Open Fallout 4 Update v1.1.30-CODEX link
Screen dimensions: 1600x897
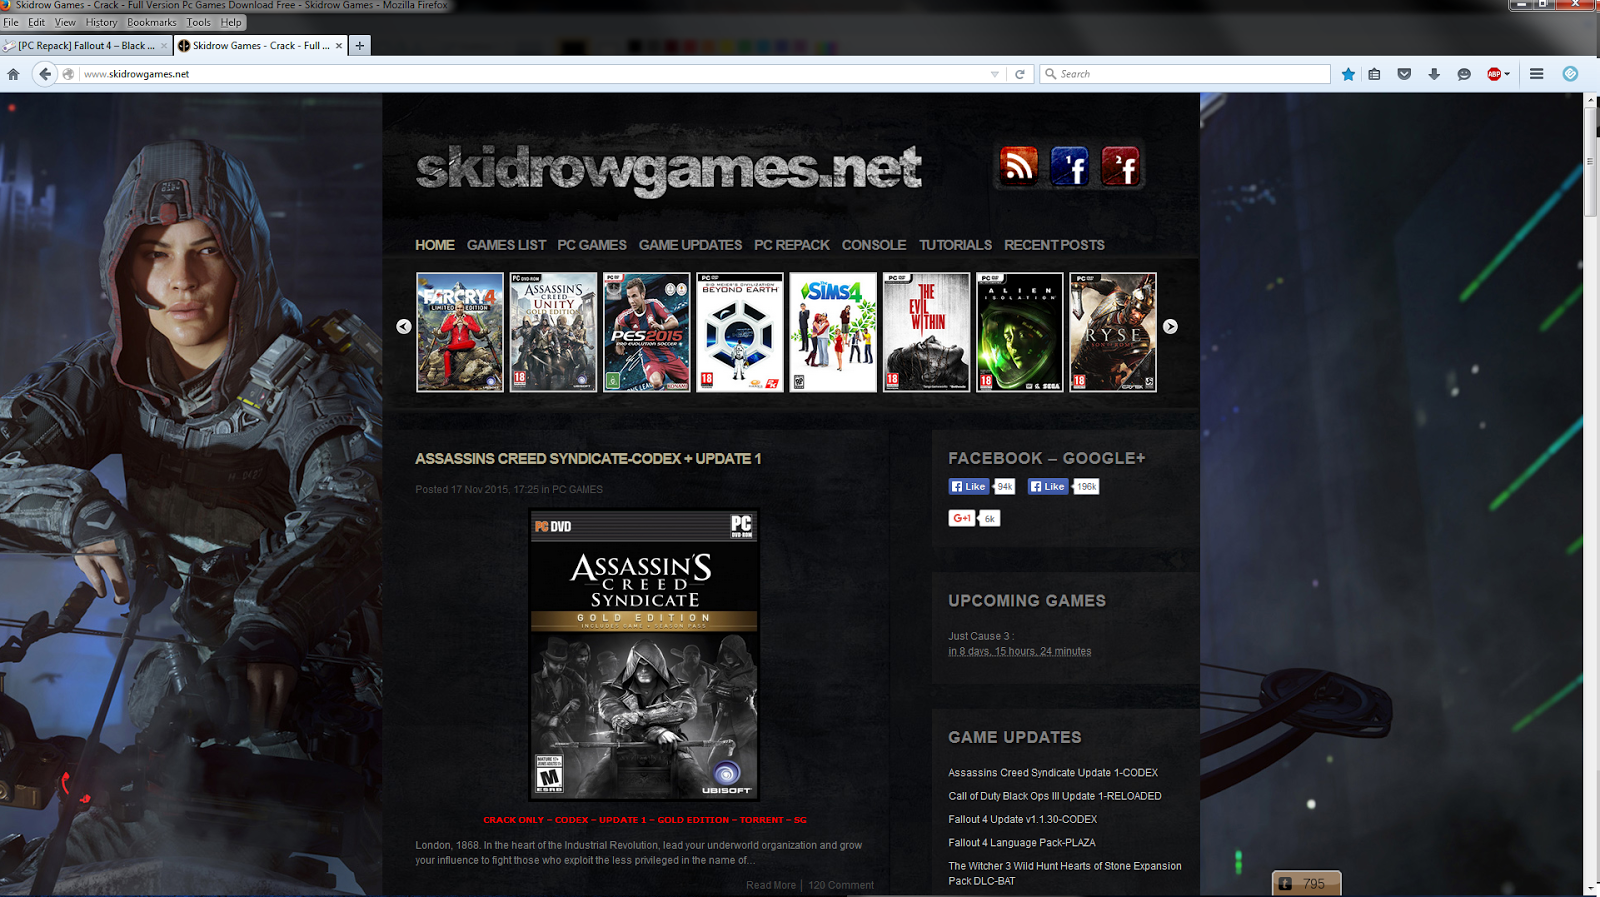1023,820
